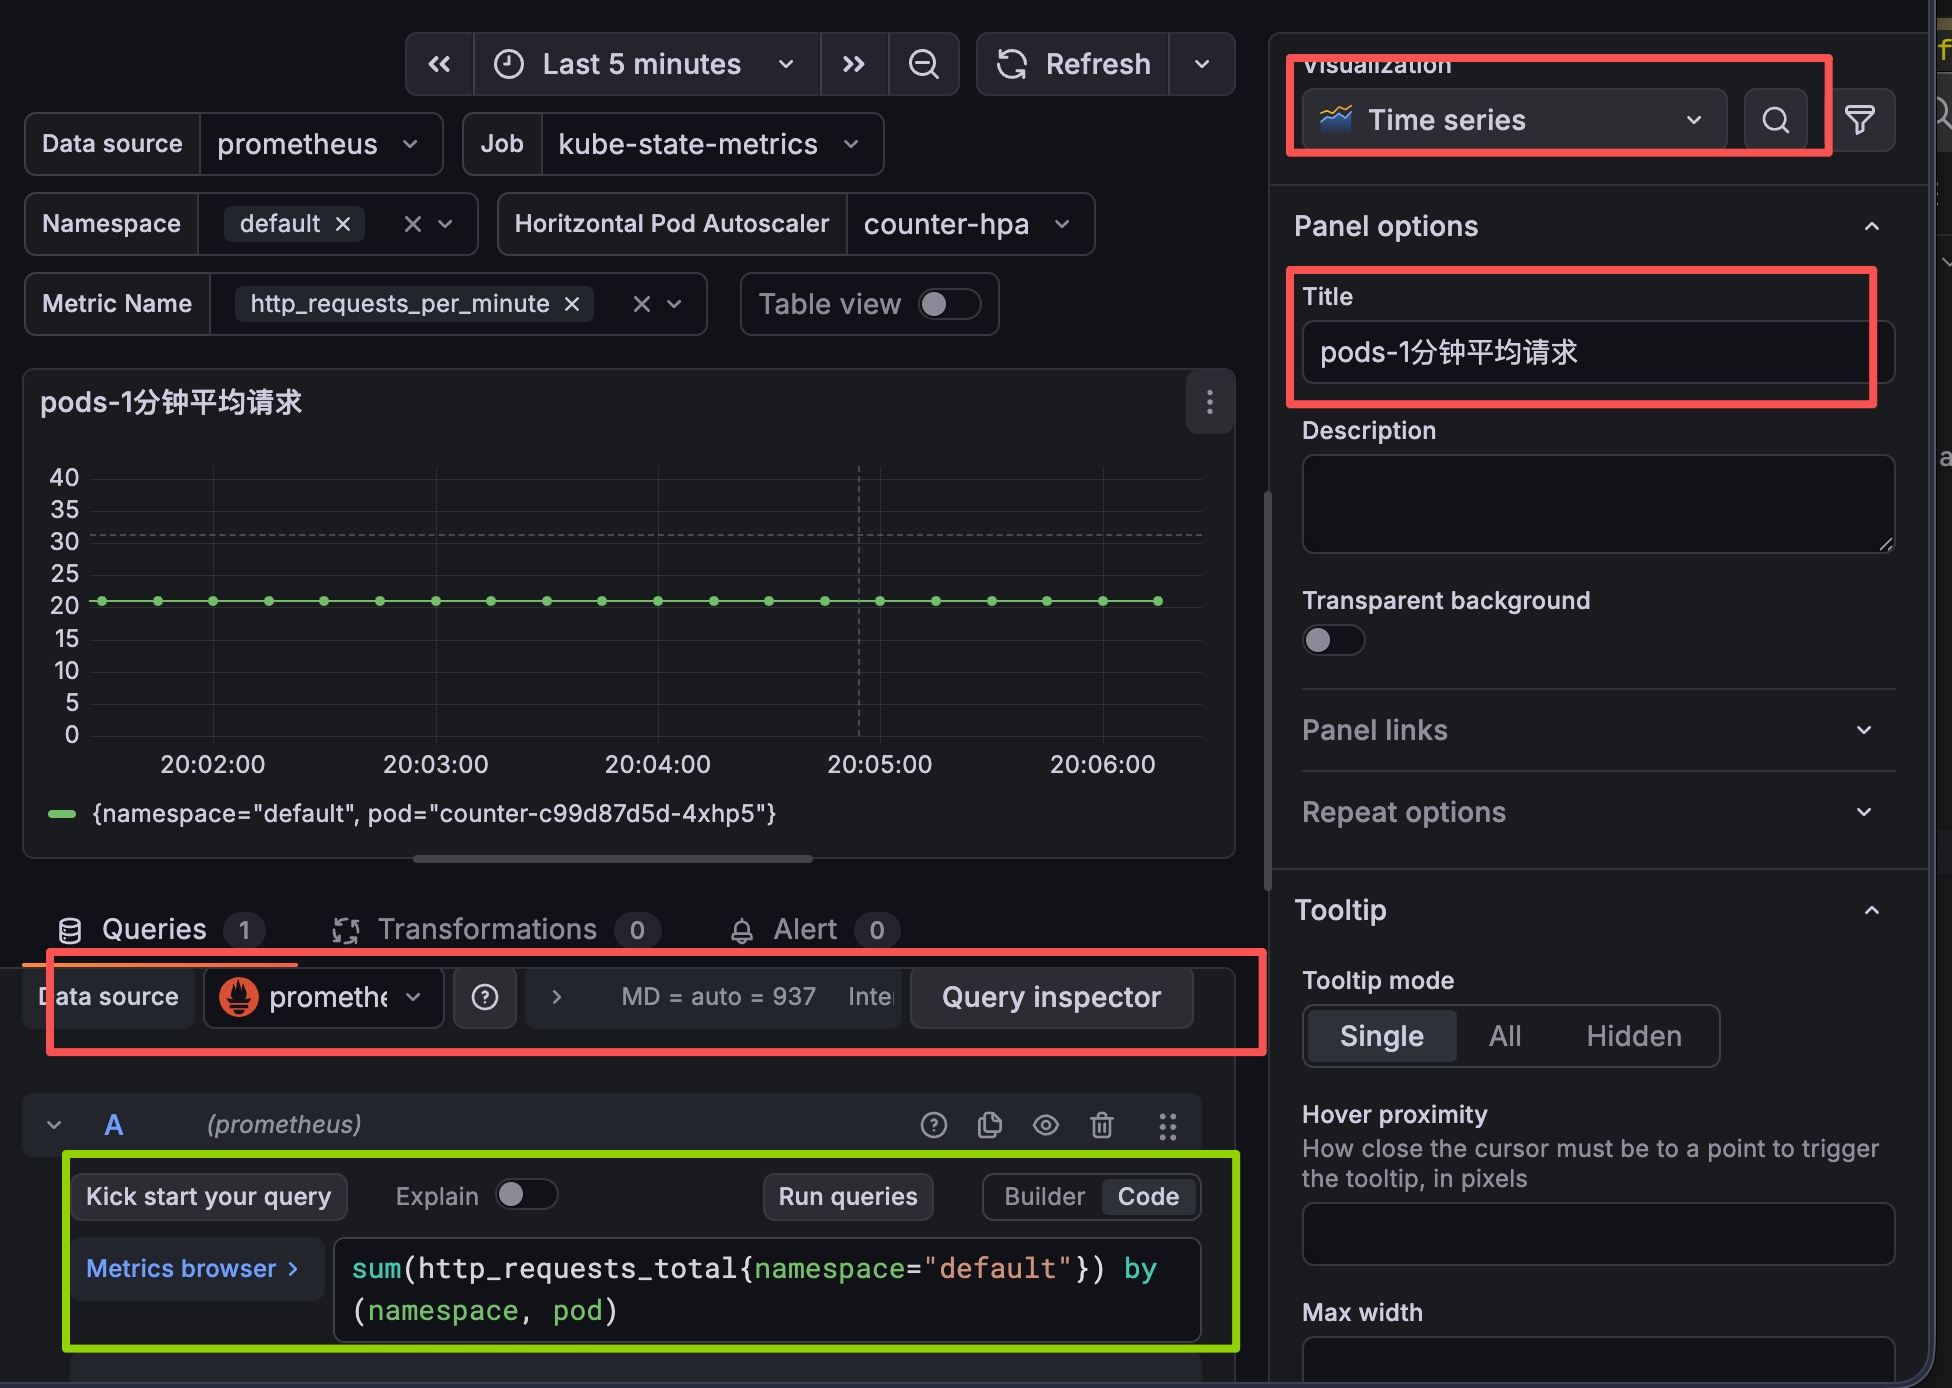Enable Transparent background switch
The height and width of the screenshot is (1388, 1952).
click(x=1332, y=640)
